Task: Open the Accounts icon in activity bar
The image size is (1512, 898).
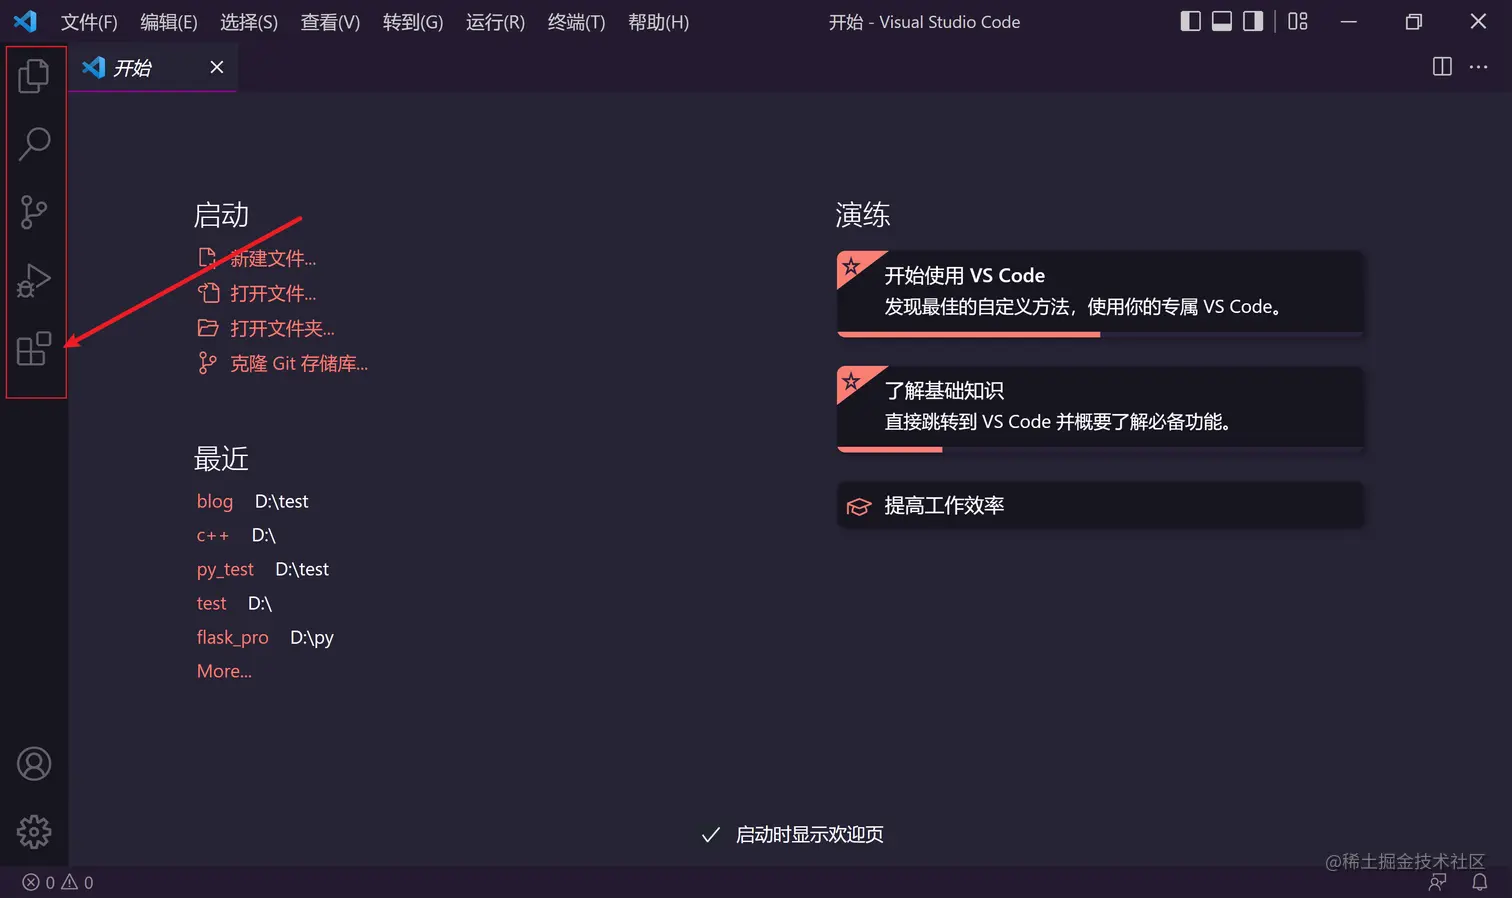Action: point(34,764)
